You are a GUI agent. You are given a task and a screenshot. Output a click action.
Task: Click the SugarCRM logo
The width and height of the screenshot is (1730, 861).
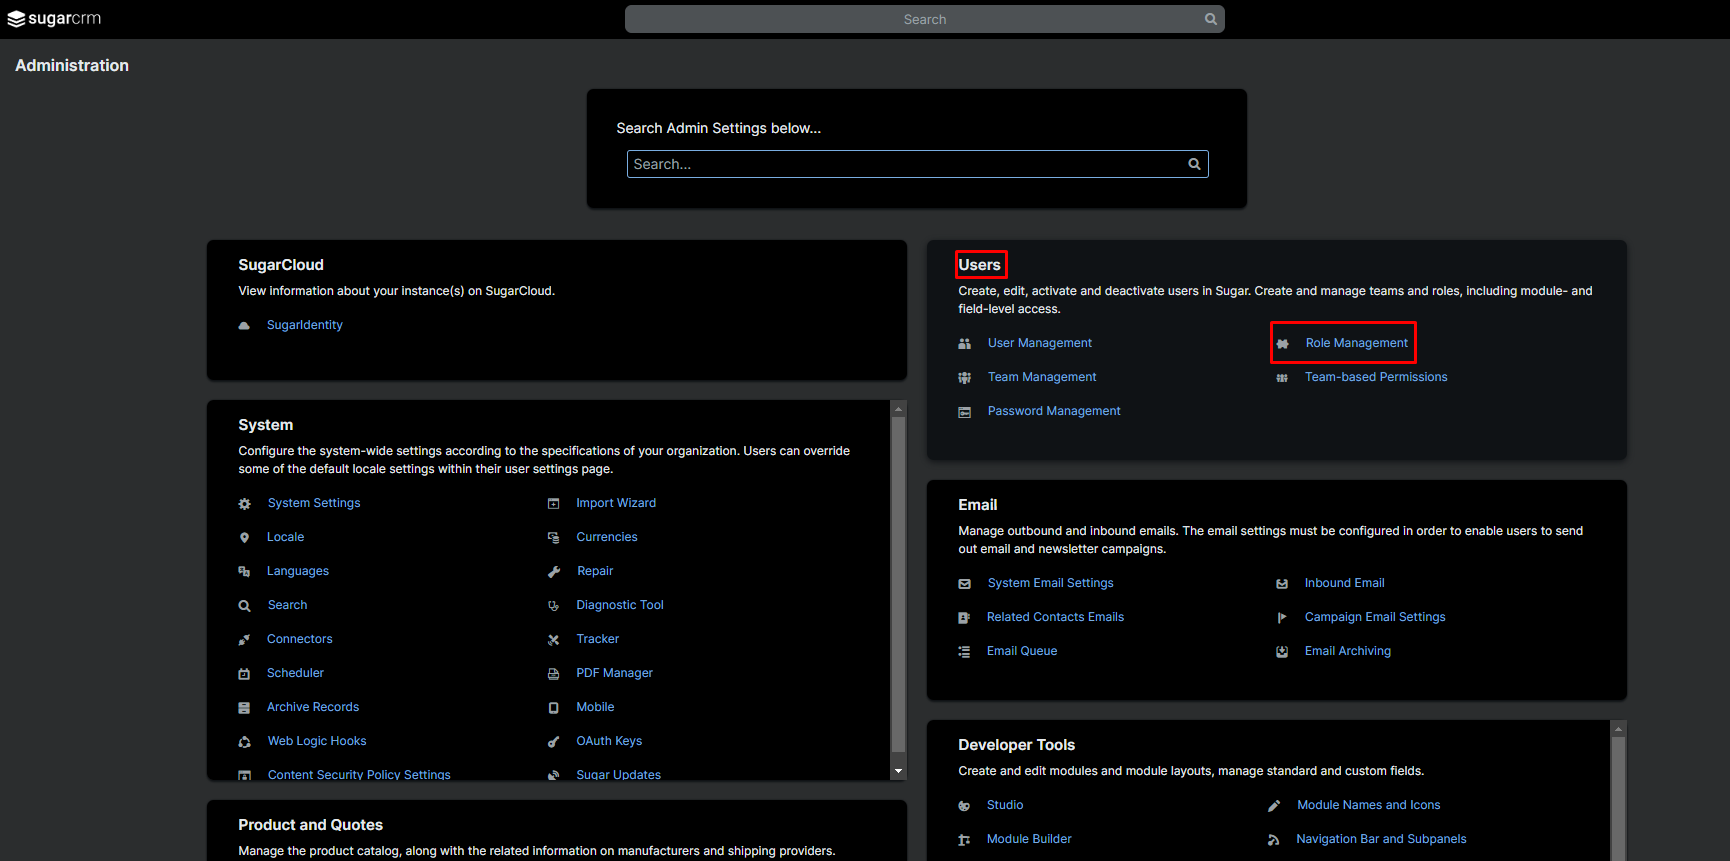coord(54,19)
